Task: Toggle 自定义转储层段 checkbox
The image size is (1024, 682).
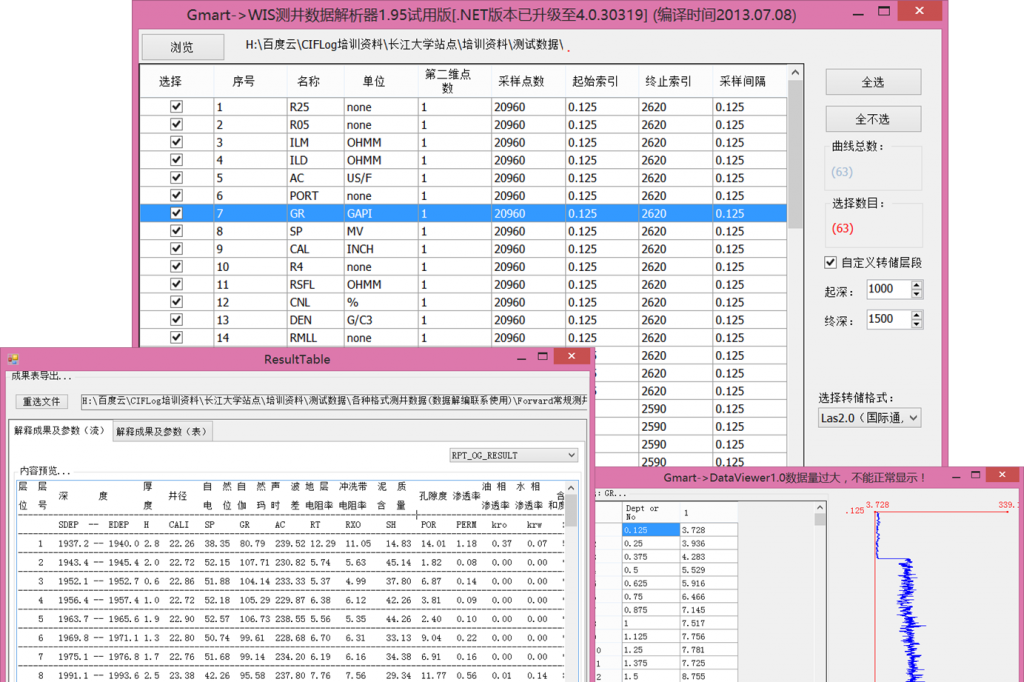Action: tap(830, 263)
